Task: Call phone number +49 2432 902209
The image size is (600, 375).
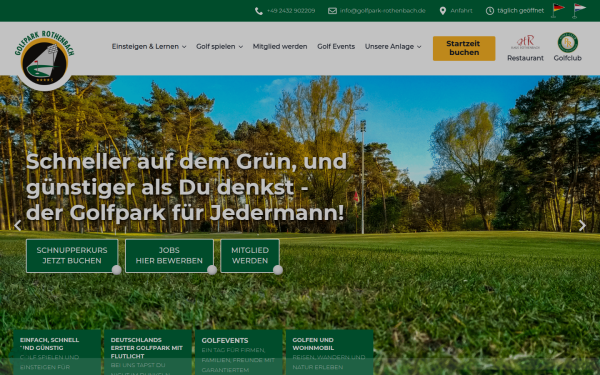Action: [291, 11]
